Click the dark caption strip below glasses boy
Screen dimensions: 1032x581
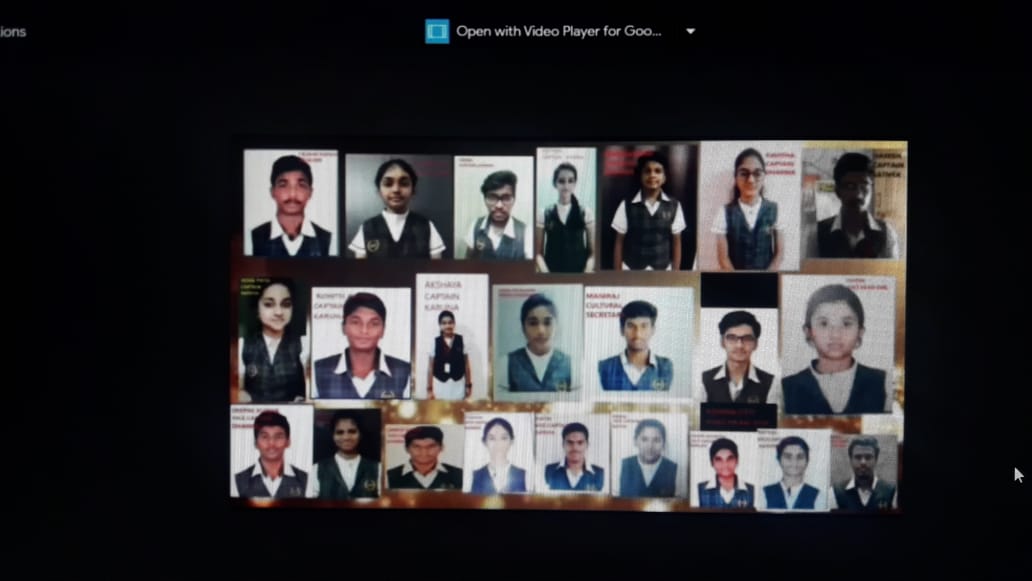[x=739, y=414]
